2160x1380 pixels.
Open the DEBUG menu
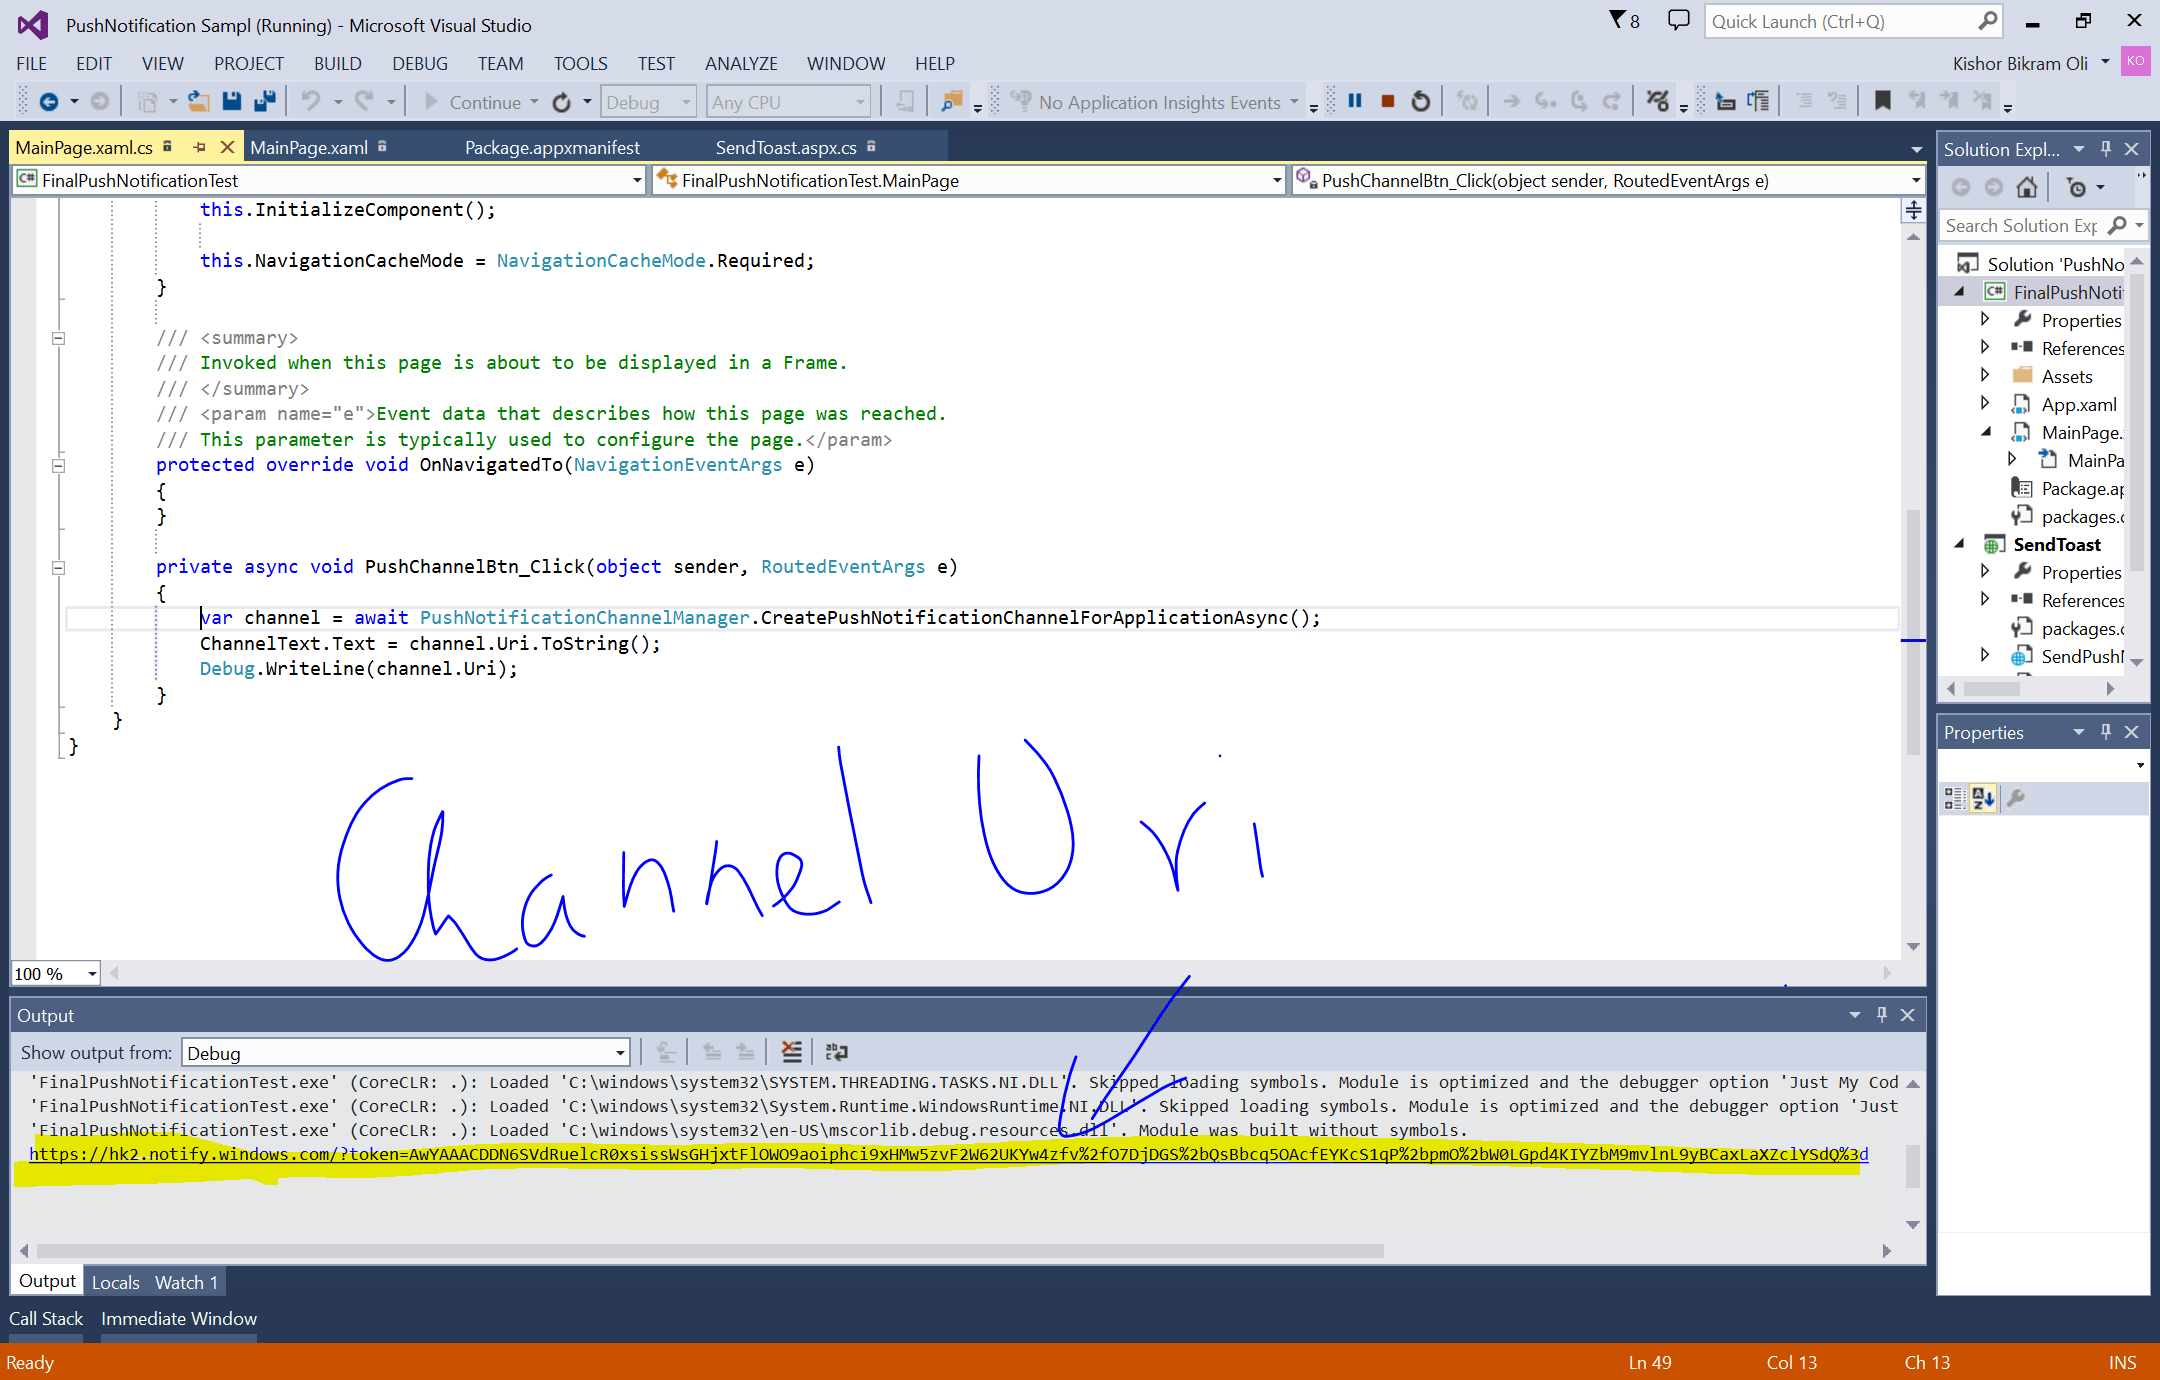click(420, 64)
